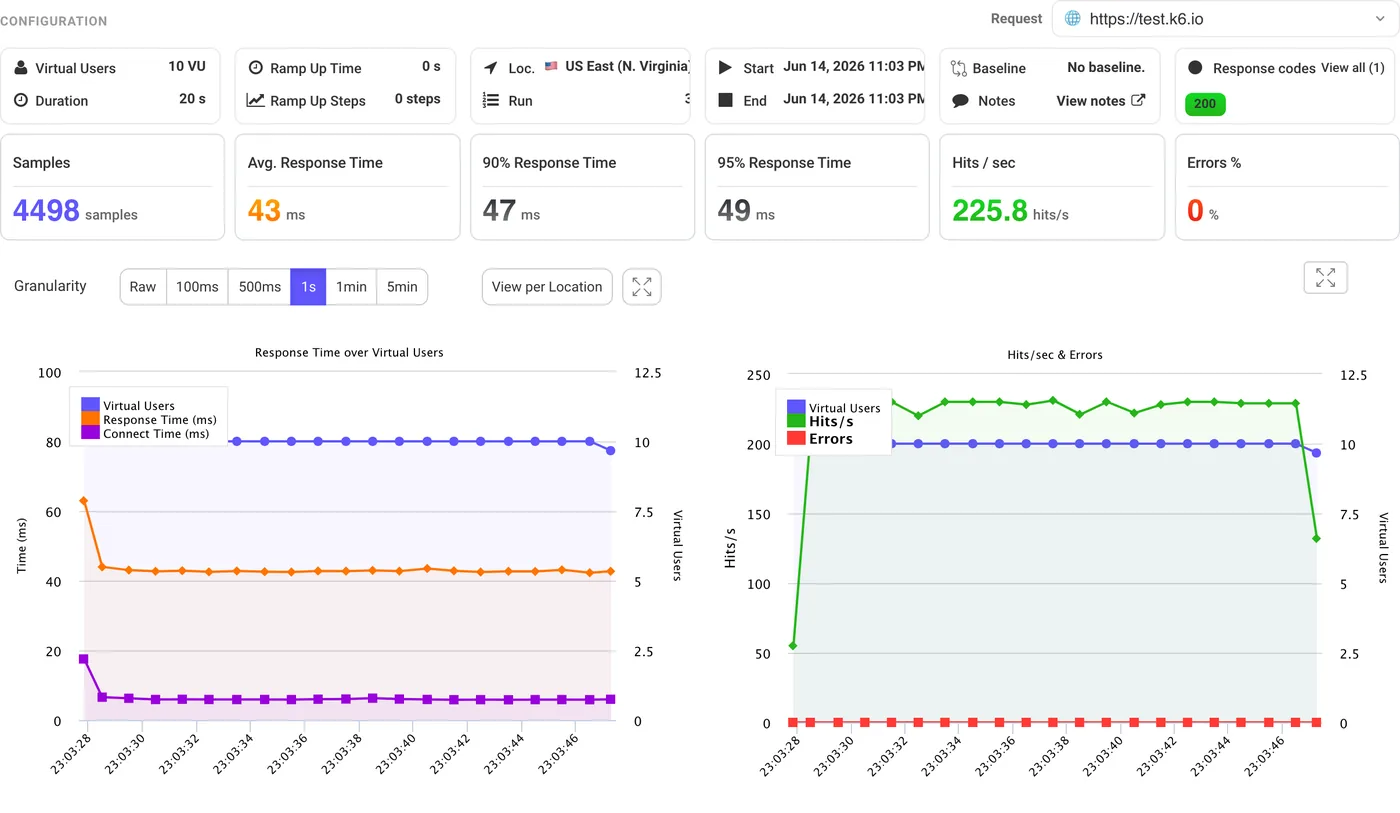Click the US flag icon
This screenshot has width=1400, height=813.
point(551,66)
